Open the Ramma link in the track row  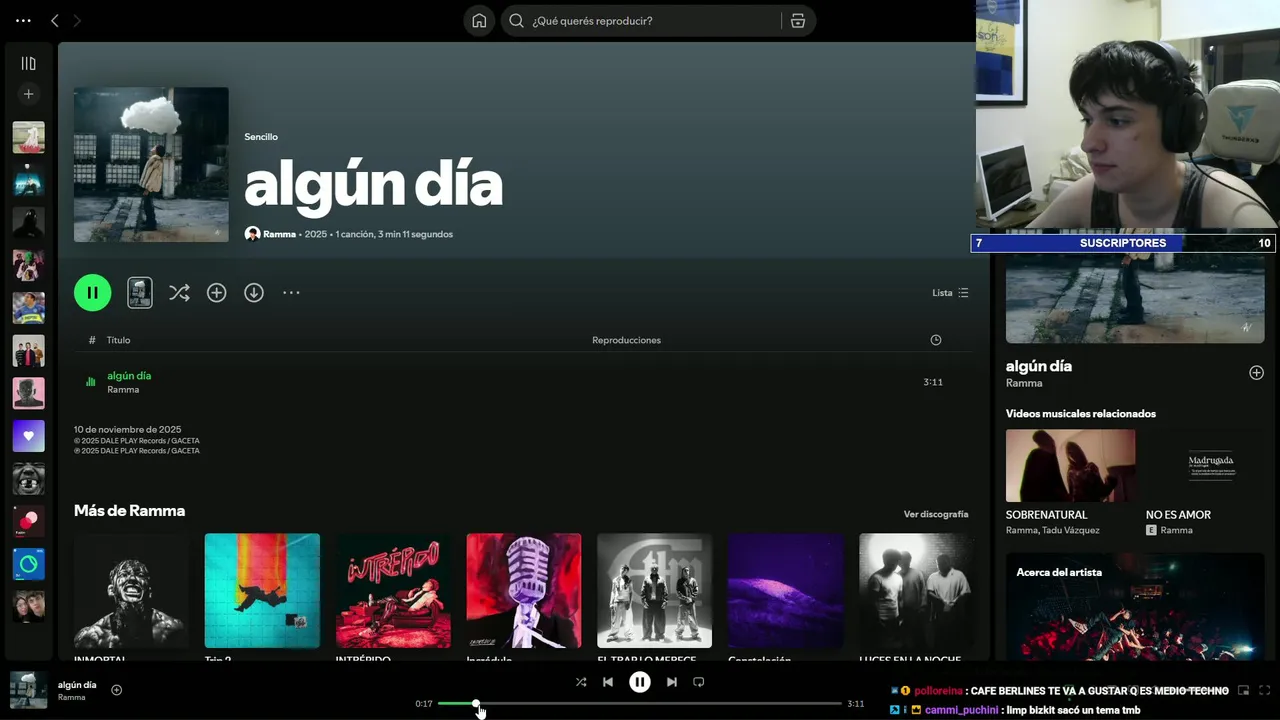pyautogui.click(x=123, y=389)
